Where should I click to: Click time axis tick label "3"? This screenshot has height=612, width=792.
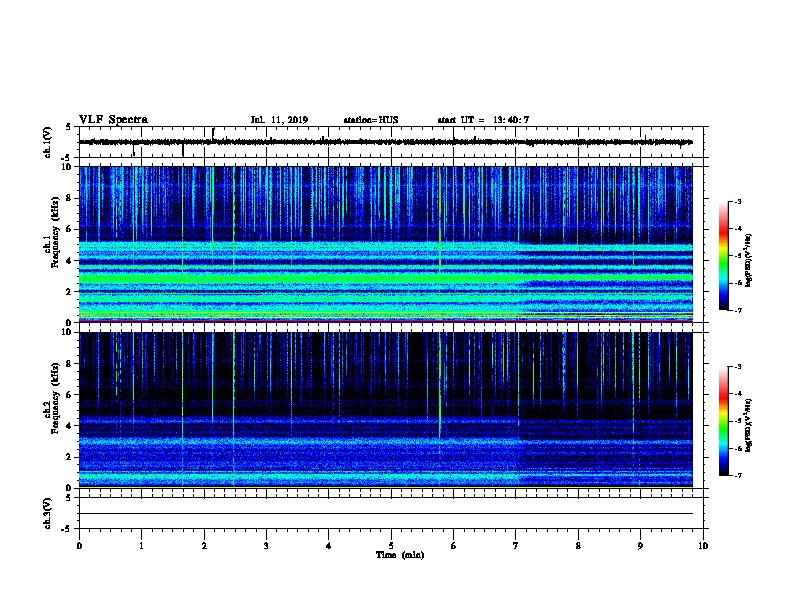266,546
